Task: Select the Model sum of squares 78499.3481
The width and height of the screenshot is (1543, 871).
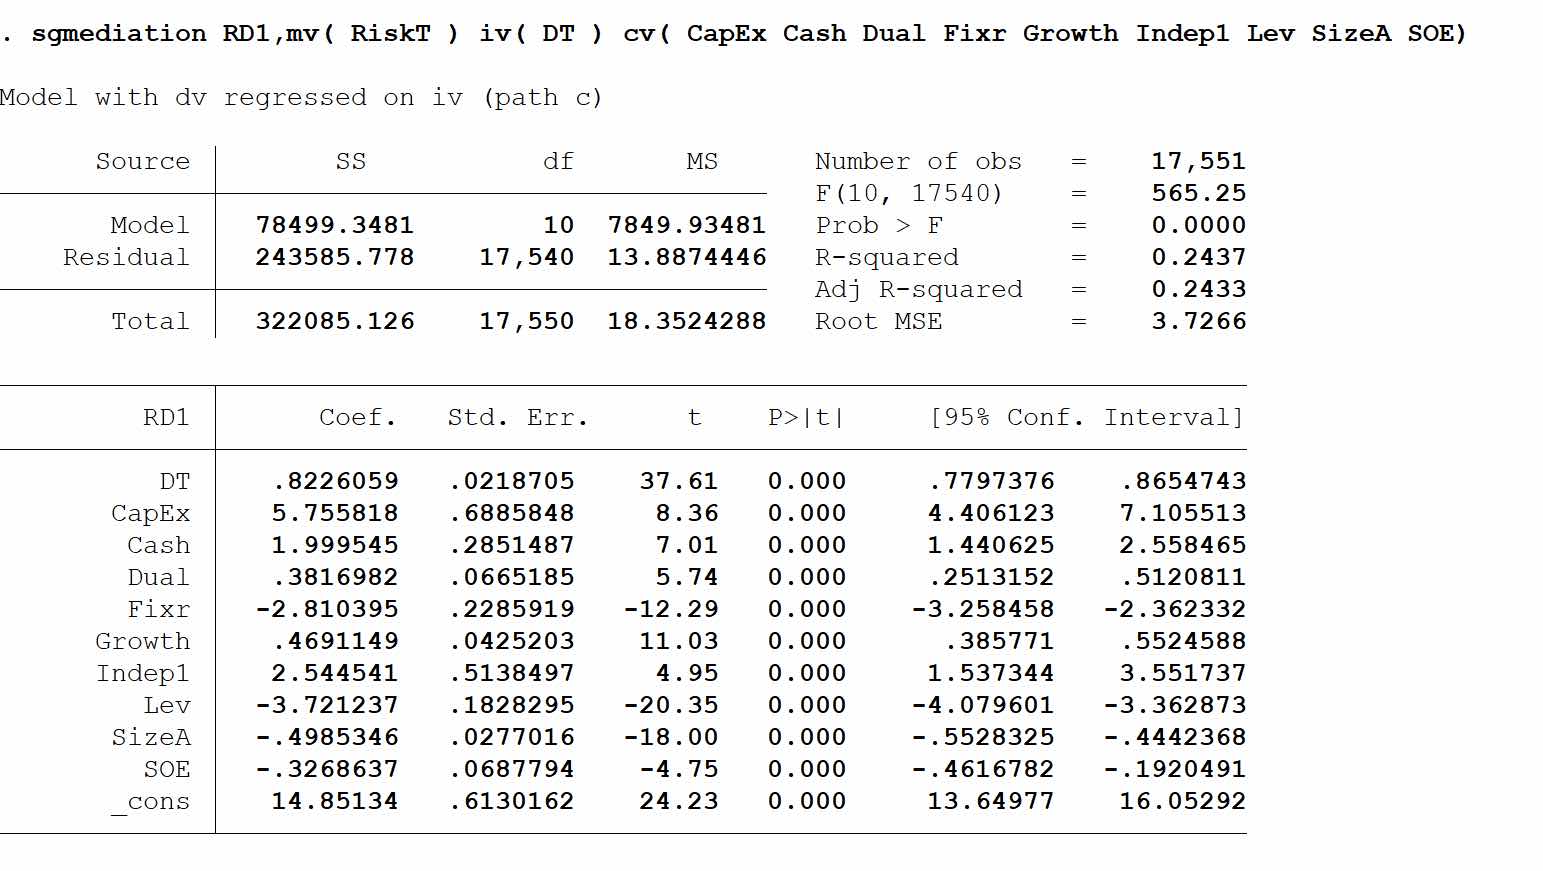Action: pyautogui.click(x=334, y=226)
